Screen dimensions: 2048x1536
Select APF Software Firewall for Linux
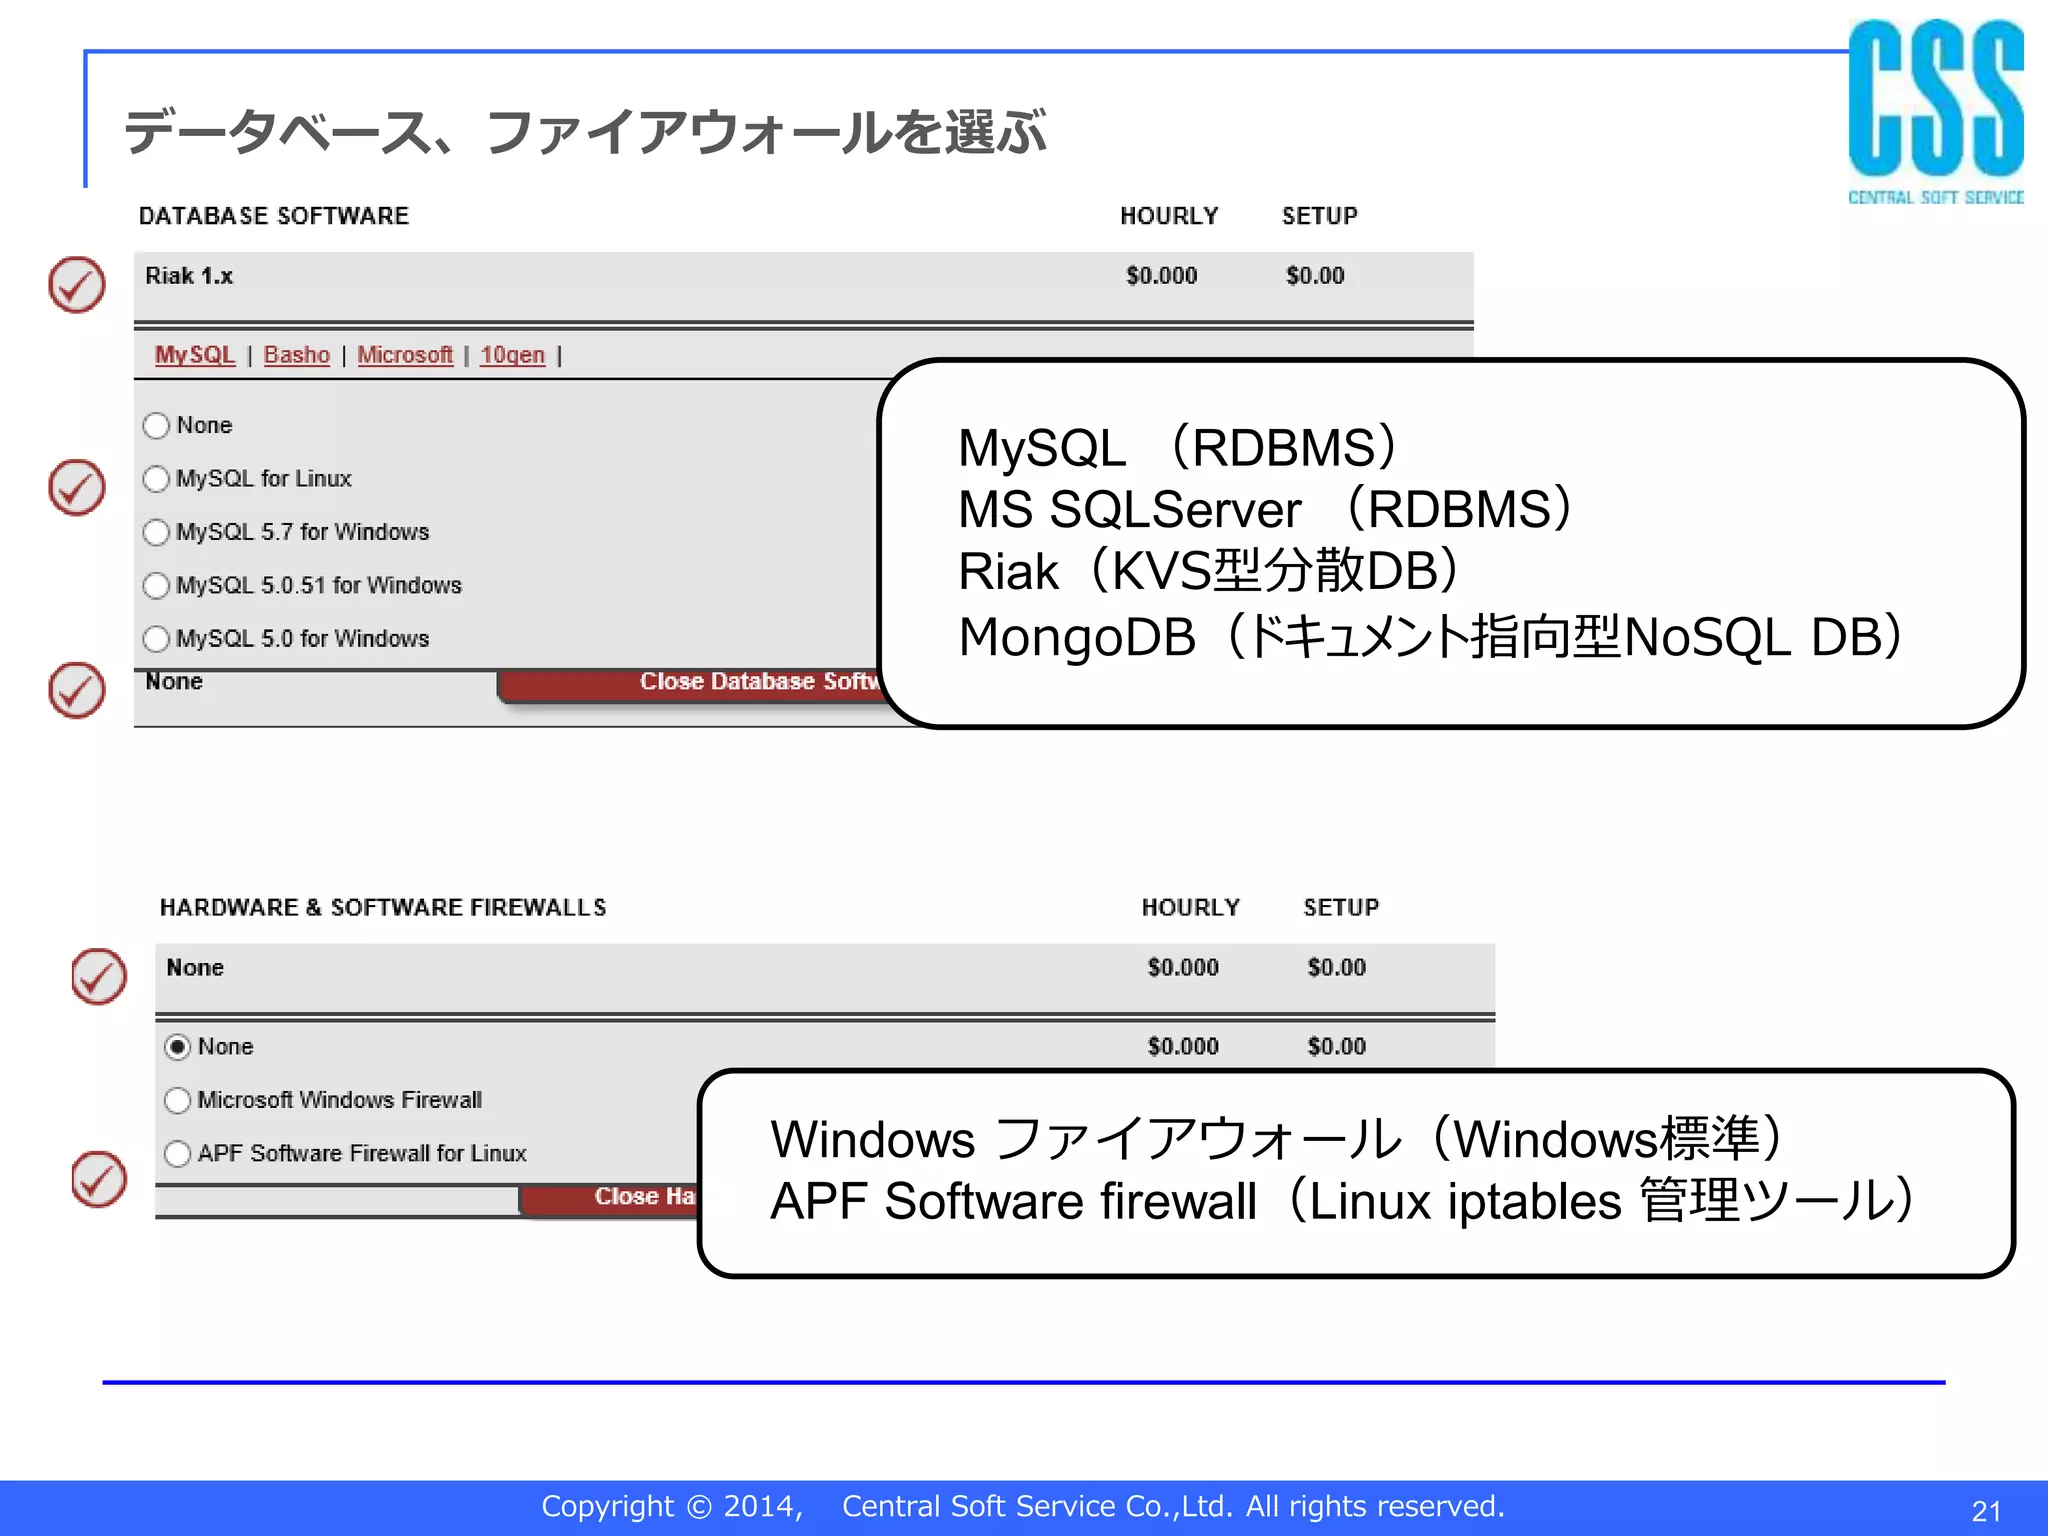click(178, 1153)
